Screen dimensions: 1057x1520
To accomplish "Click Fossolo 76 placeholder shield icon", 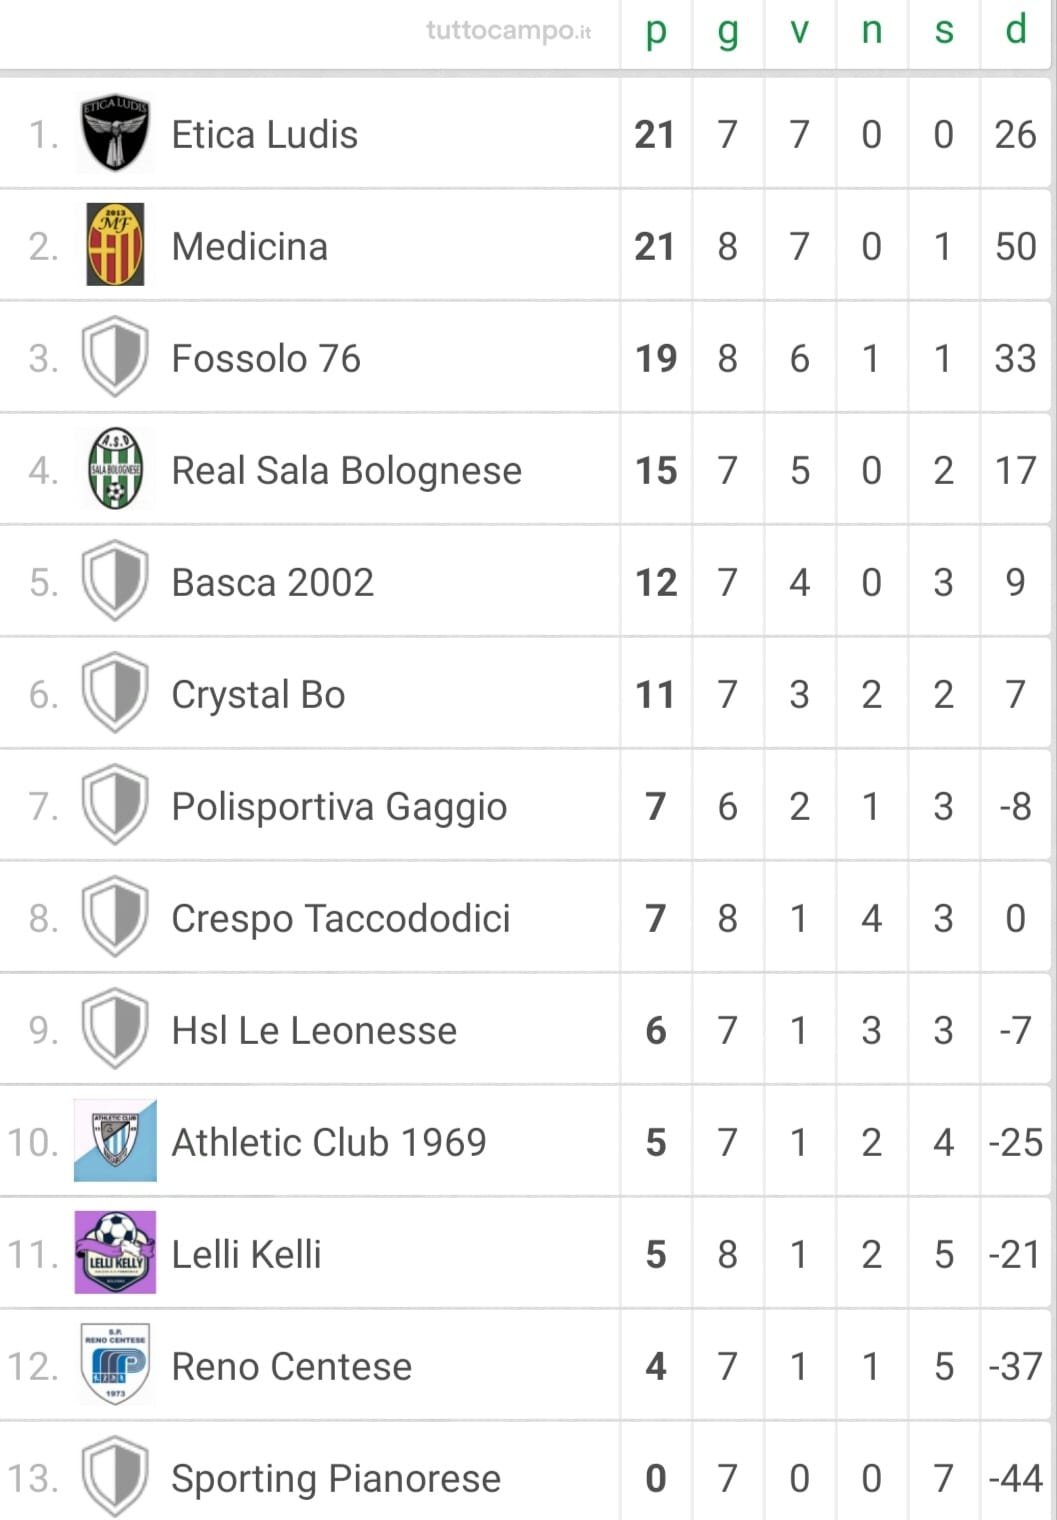I will (x=115, y=357).
